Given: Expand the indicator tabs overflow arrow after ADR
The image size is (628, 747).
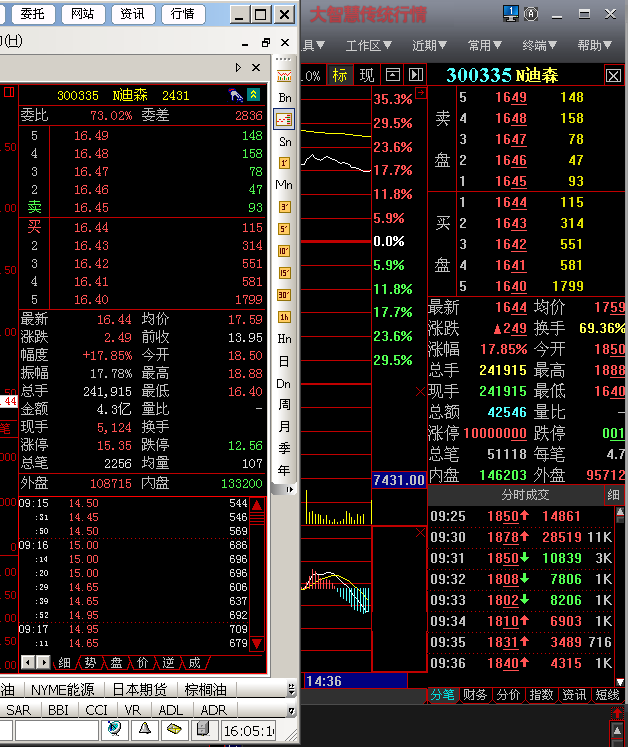Looking at the screenshot, I should click(x=291, y=711).
